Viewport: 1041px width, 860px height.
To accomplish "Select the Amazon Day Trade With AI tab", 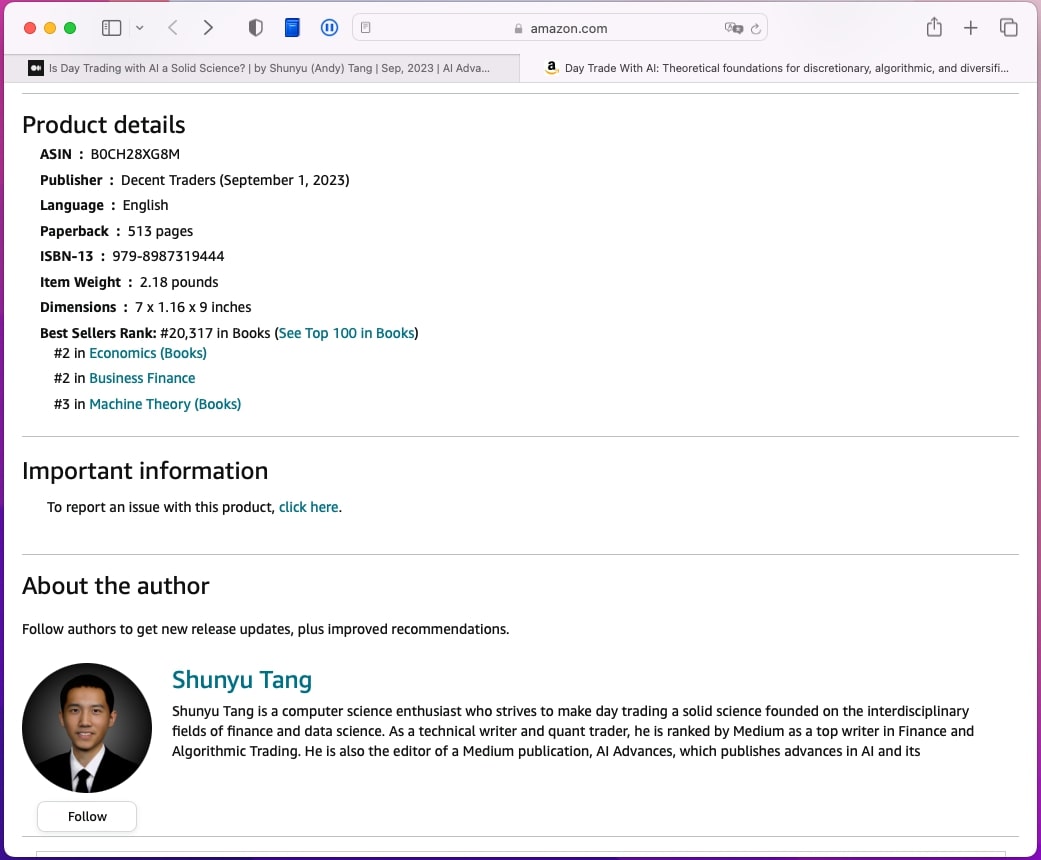I will click(x=780, y=68).
